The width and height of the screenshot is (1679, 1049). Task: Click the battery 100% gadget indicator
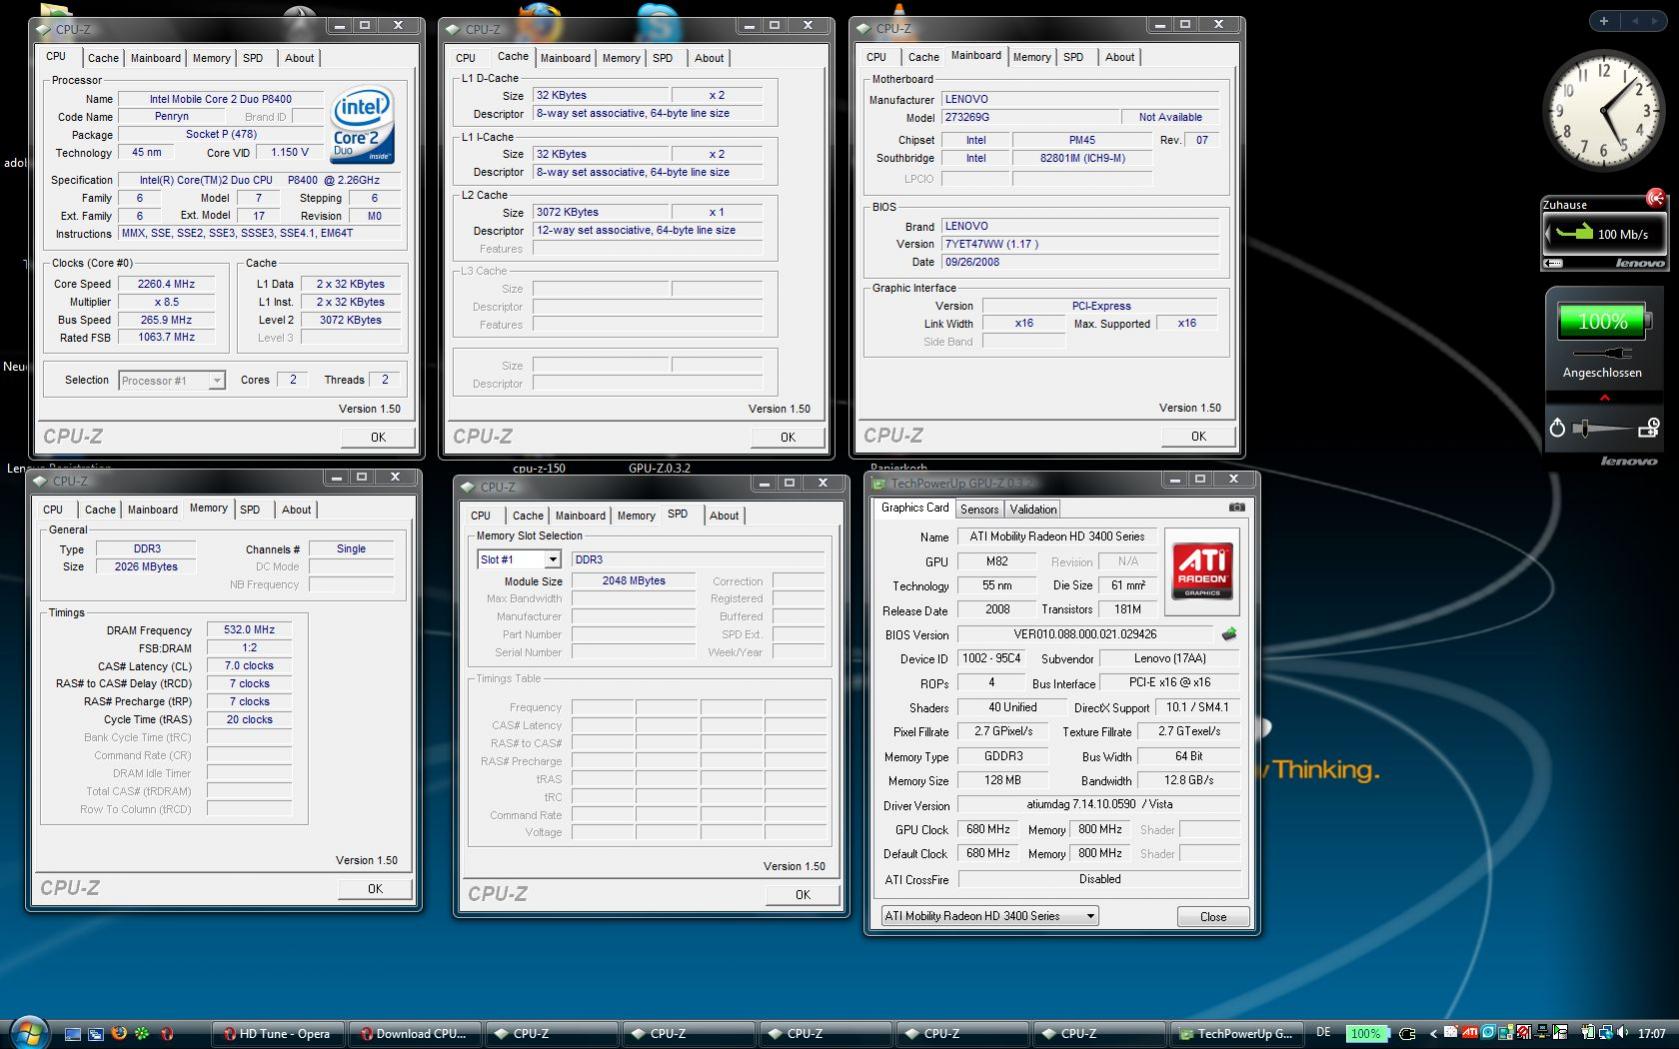coord(1603,321)
